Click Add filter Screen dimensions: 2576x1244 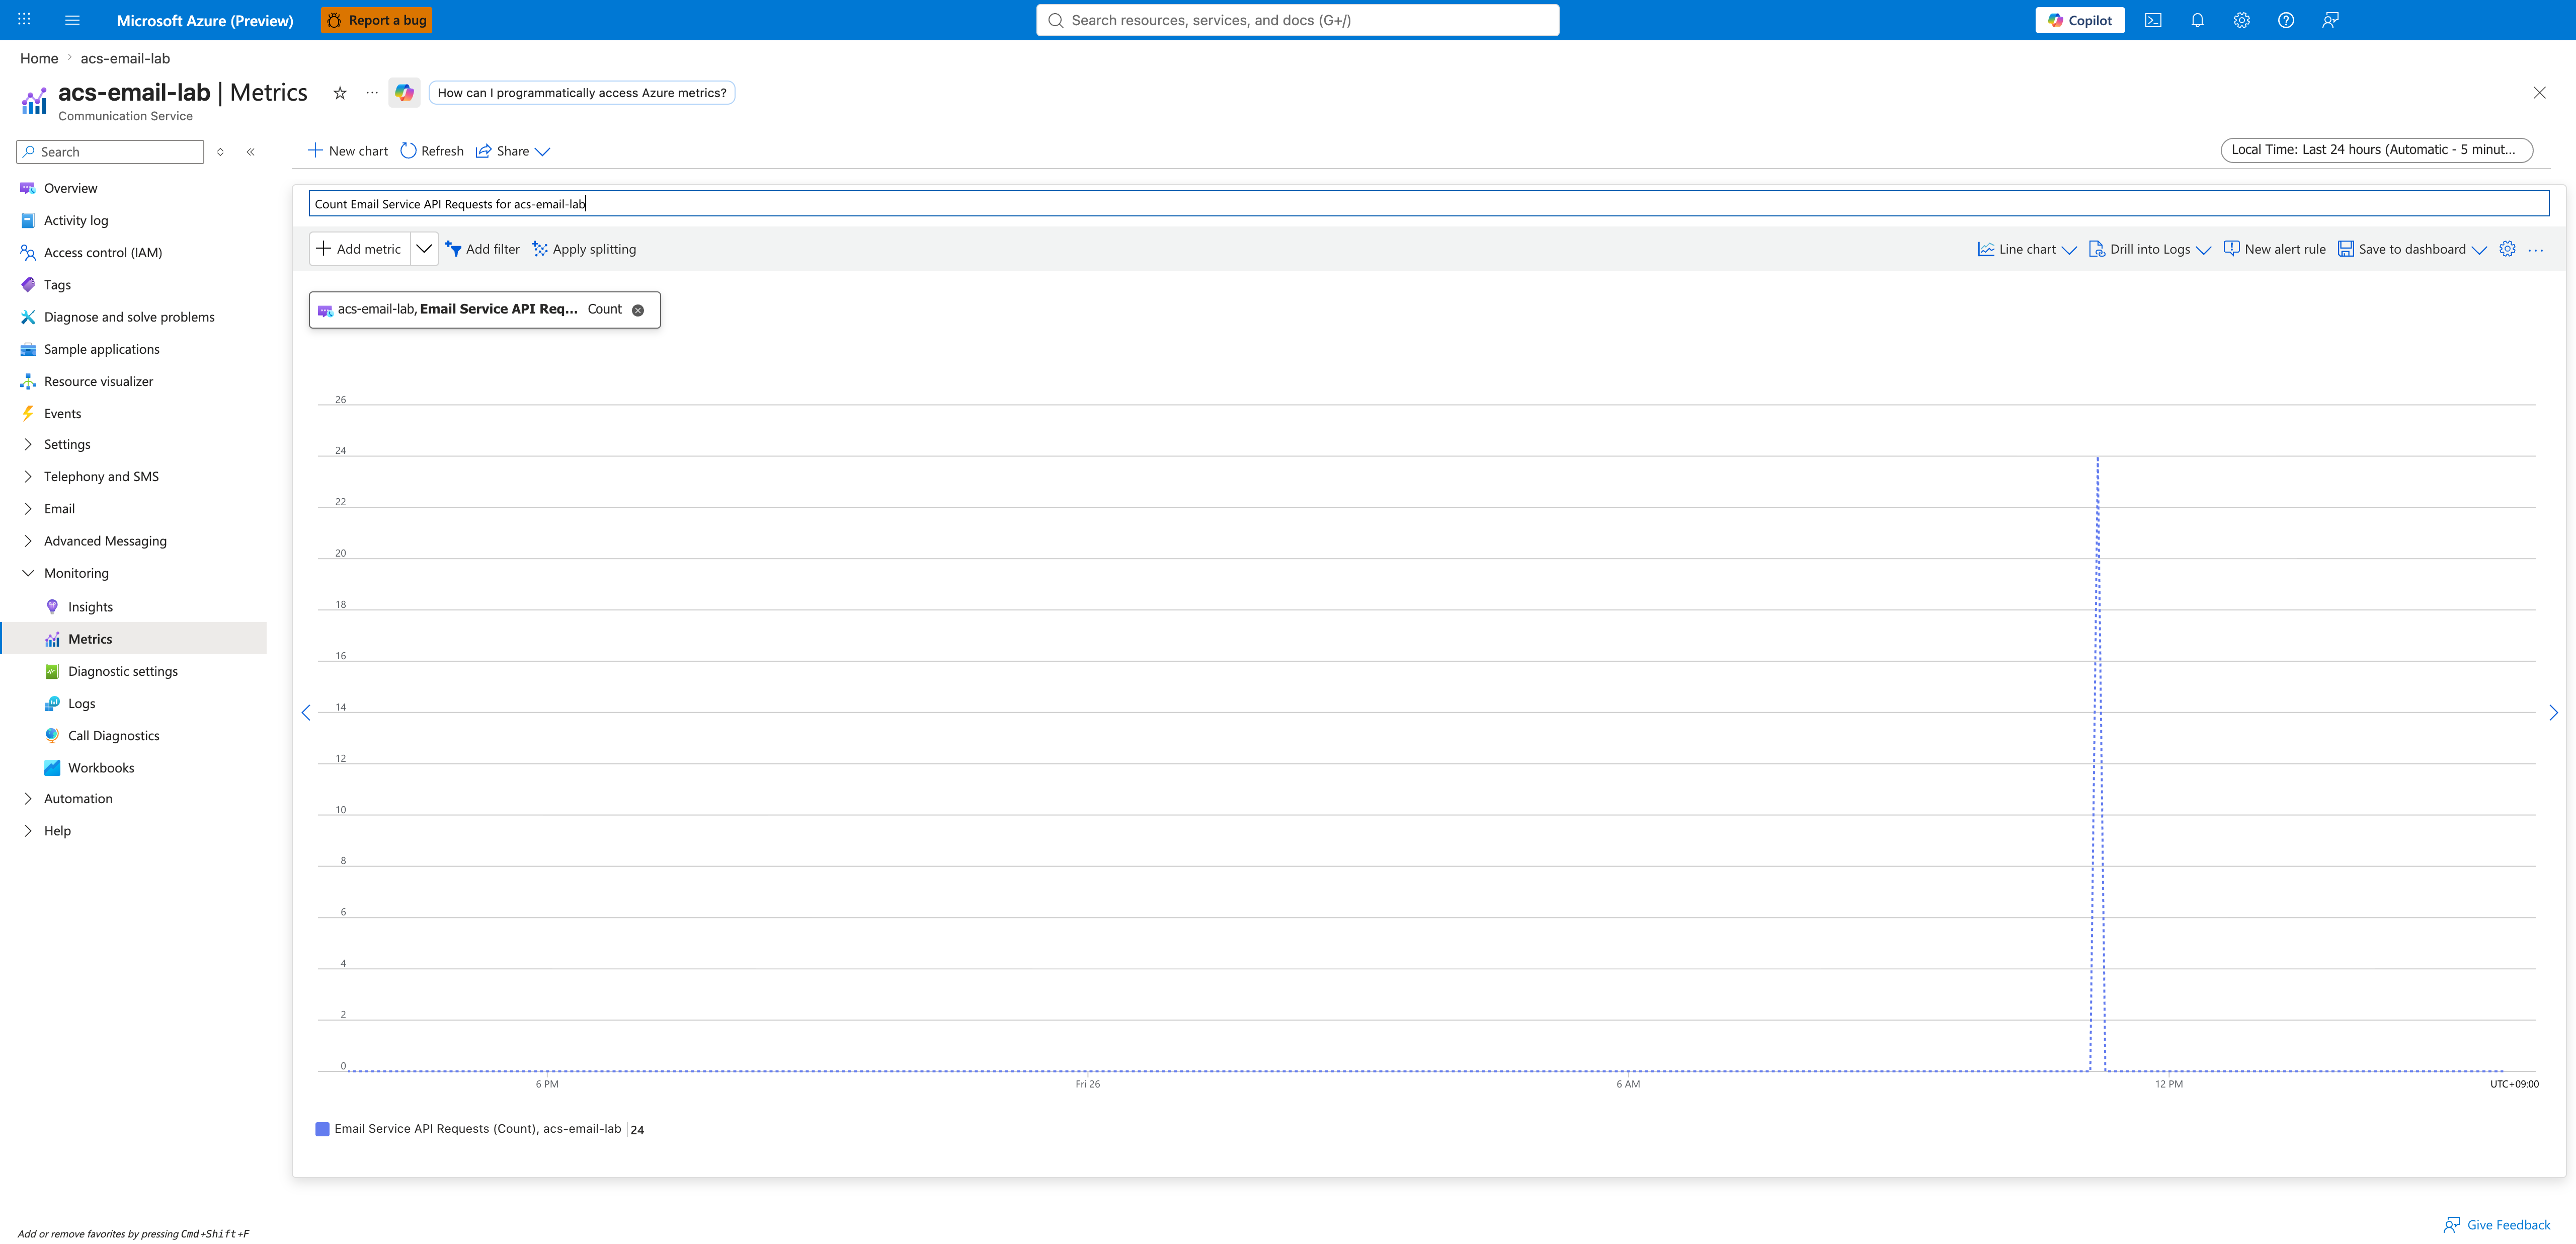(x=483, y=249)
